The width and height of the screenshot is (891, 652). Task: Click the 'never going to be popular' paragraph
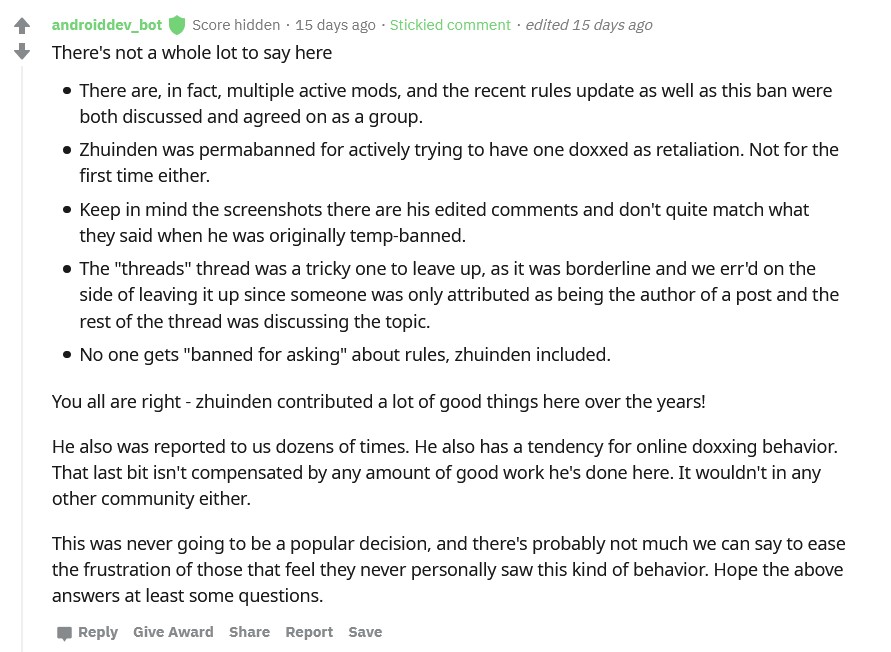pyautogui.click(x=449, y=570)
